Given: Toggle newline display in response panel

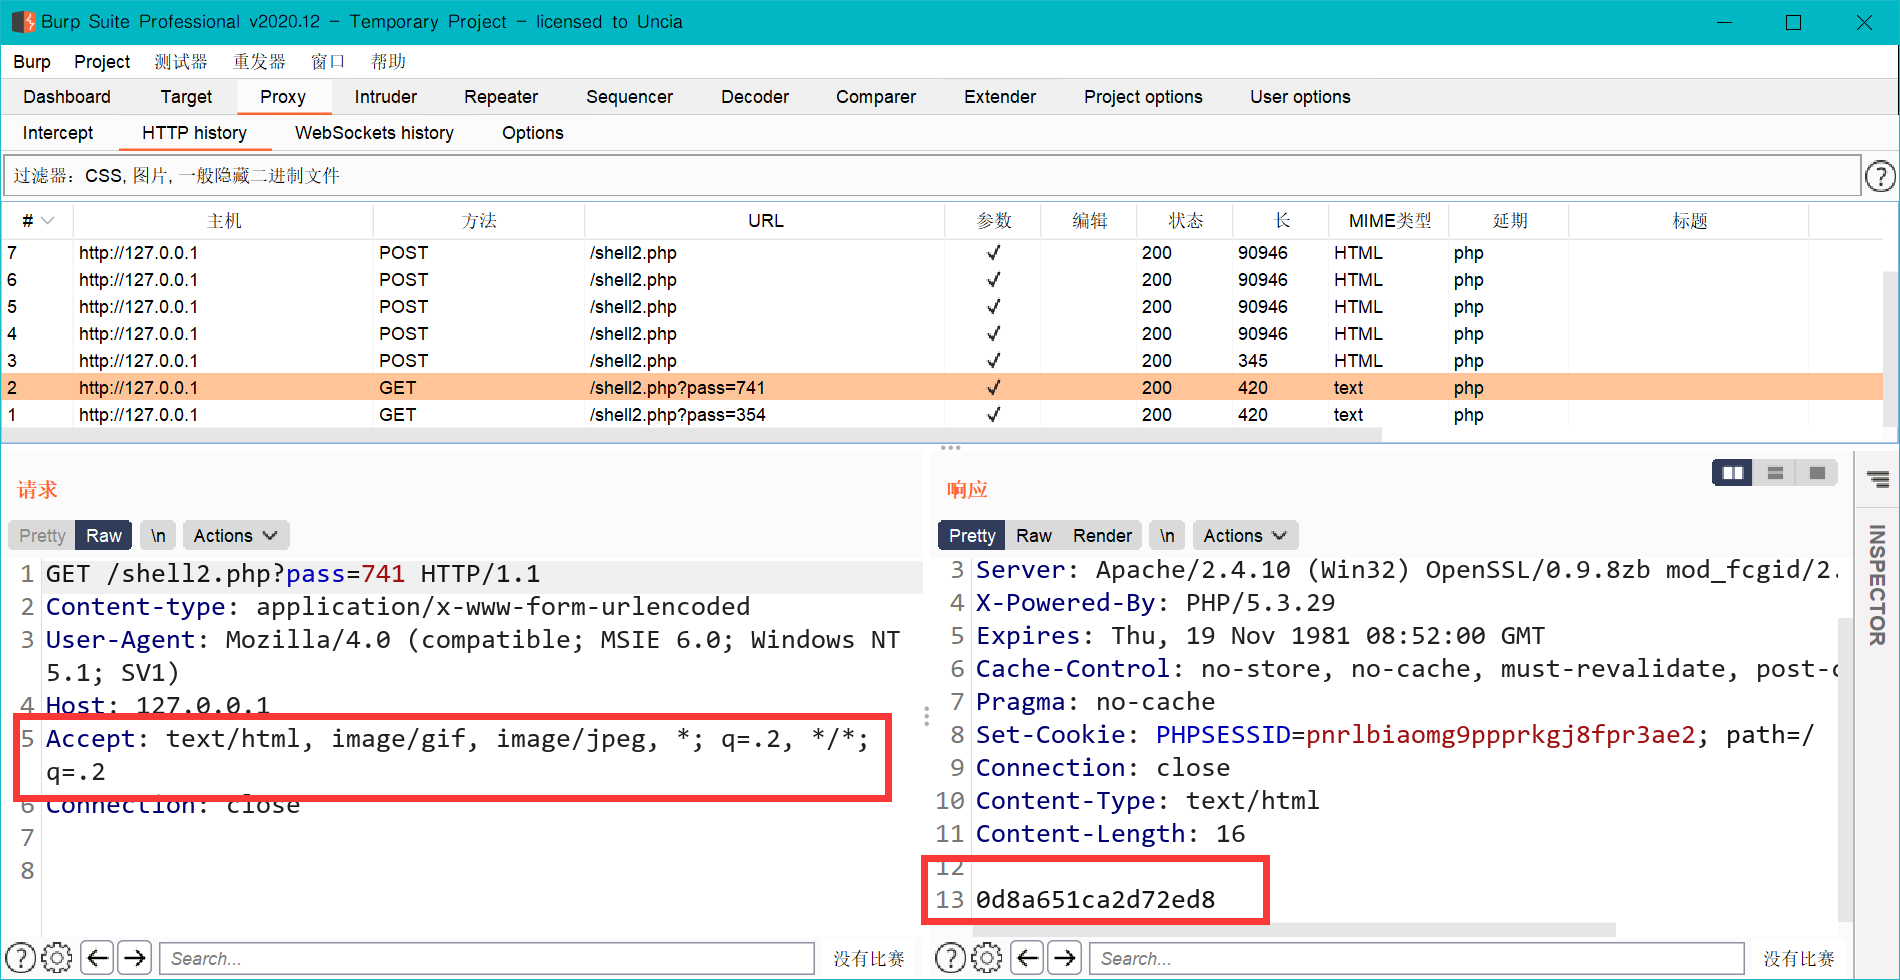Looking at the screenshot, I should tap(1167, 536).
